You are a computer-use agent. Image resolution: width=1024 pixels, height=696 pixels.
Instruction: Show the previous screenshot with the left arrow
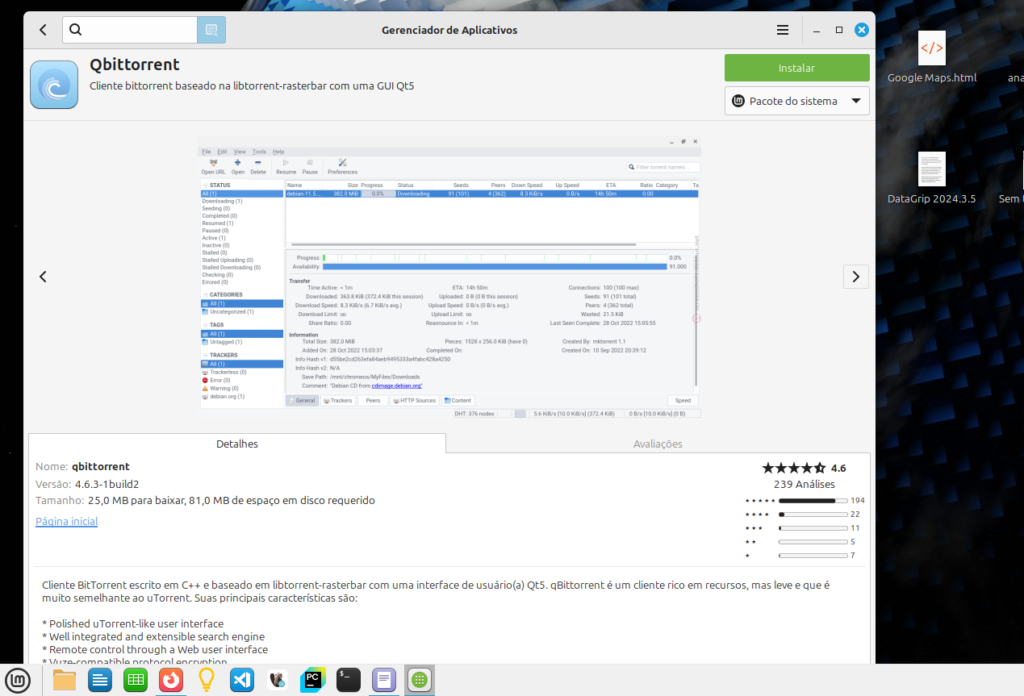click(43, 277)
